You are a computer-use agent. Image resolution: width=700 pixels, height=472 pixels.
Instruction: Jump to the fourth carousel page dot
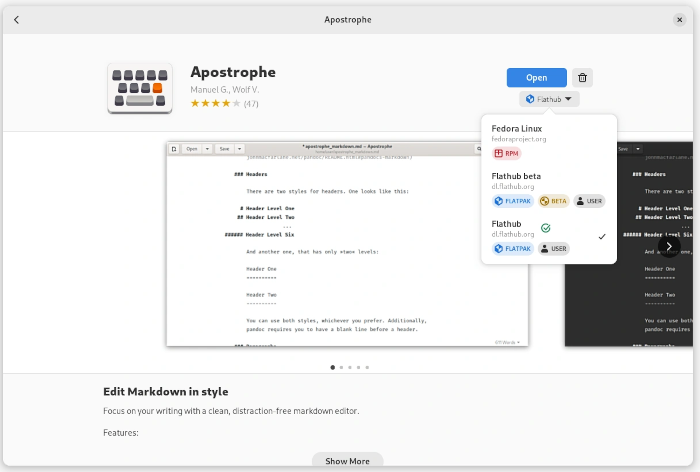358,368
